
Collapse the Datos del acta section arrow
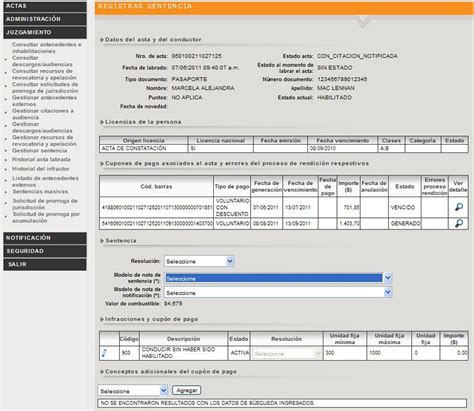tap(102, 40)
